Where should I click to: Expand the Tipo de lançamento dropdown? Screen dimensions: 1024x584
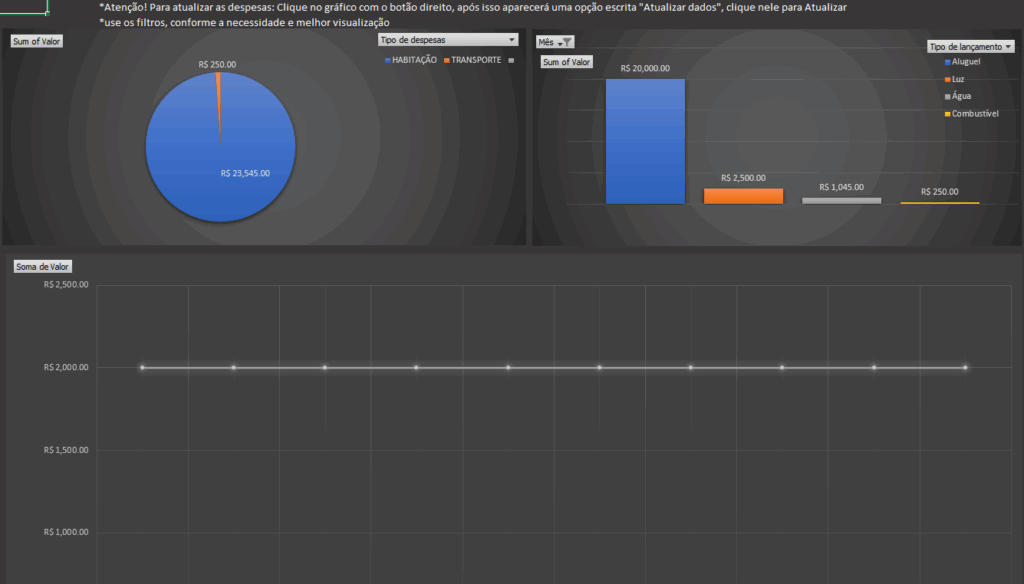[970, 46]
